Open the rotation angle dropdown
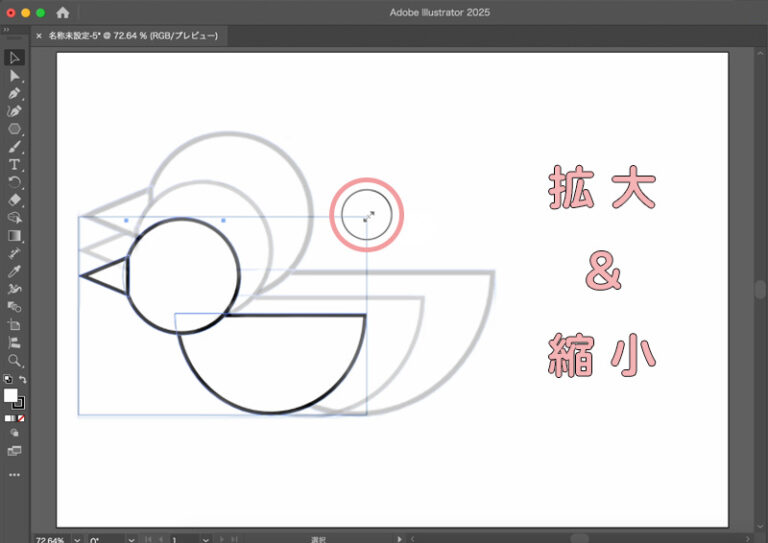The image size is (768, 543). click(x=133, y=539)
